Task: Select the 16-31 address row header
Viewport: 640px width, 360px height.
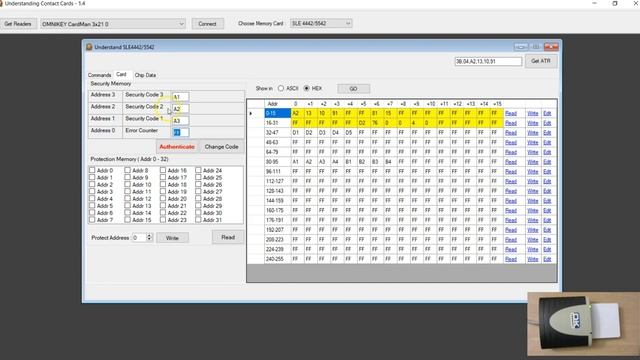Action: coord(277,123)
